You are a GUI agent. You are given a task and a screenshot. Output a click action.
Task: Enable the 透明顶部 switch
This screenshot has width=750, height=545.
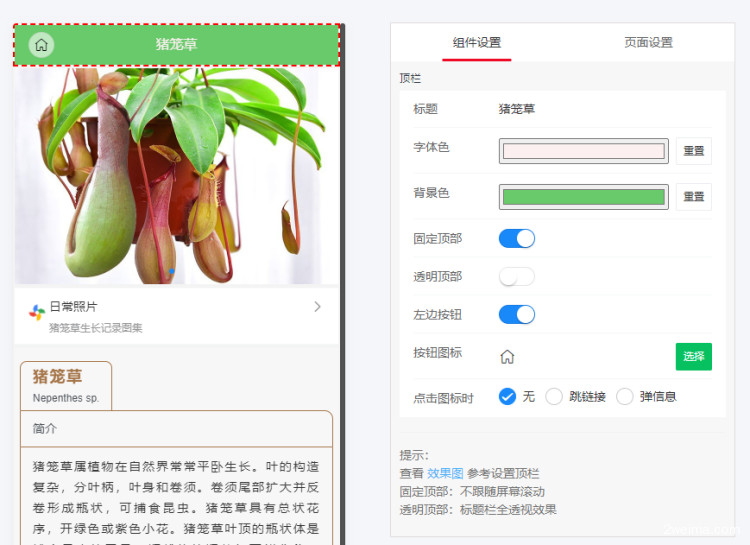tap(517, 277)
